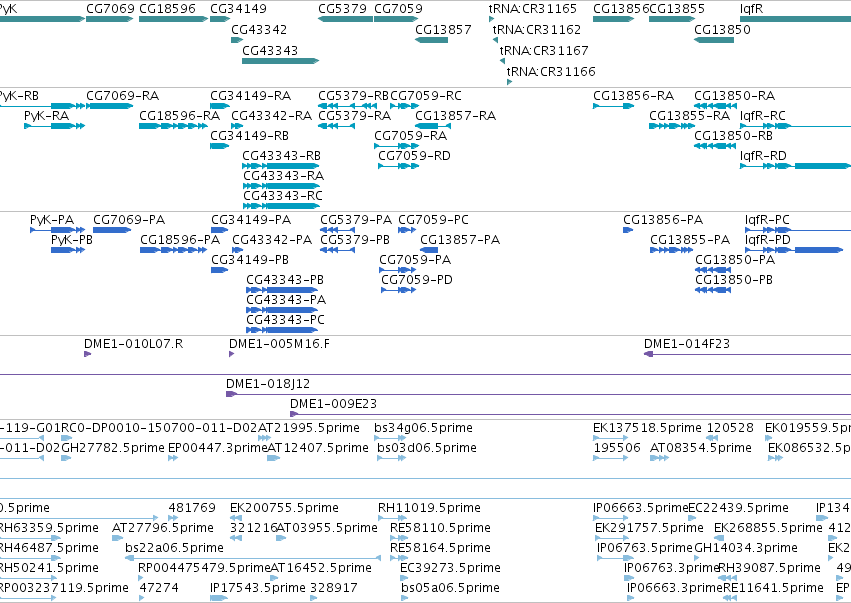Select the CG7059 gene label
Viewport: 851px width, 603px height.
pyautogui.click(x=398, y=9)
